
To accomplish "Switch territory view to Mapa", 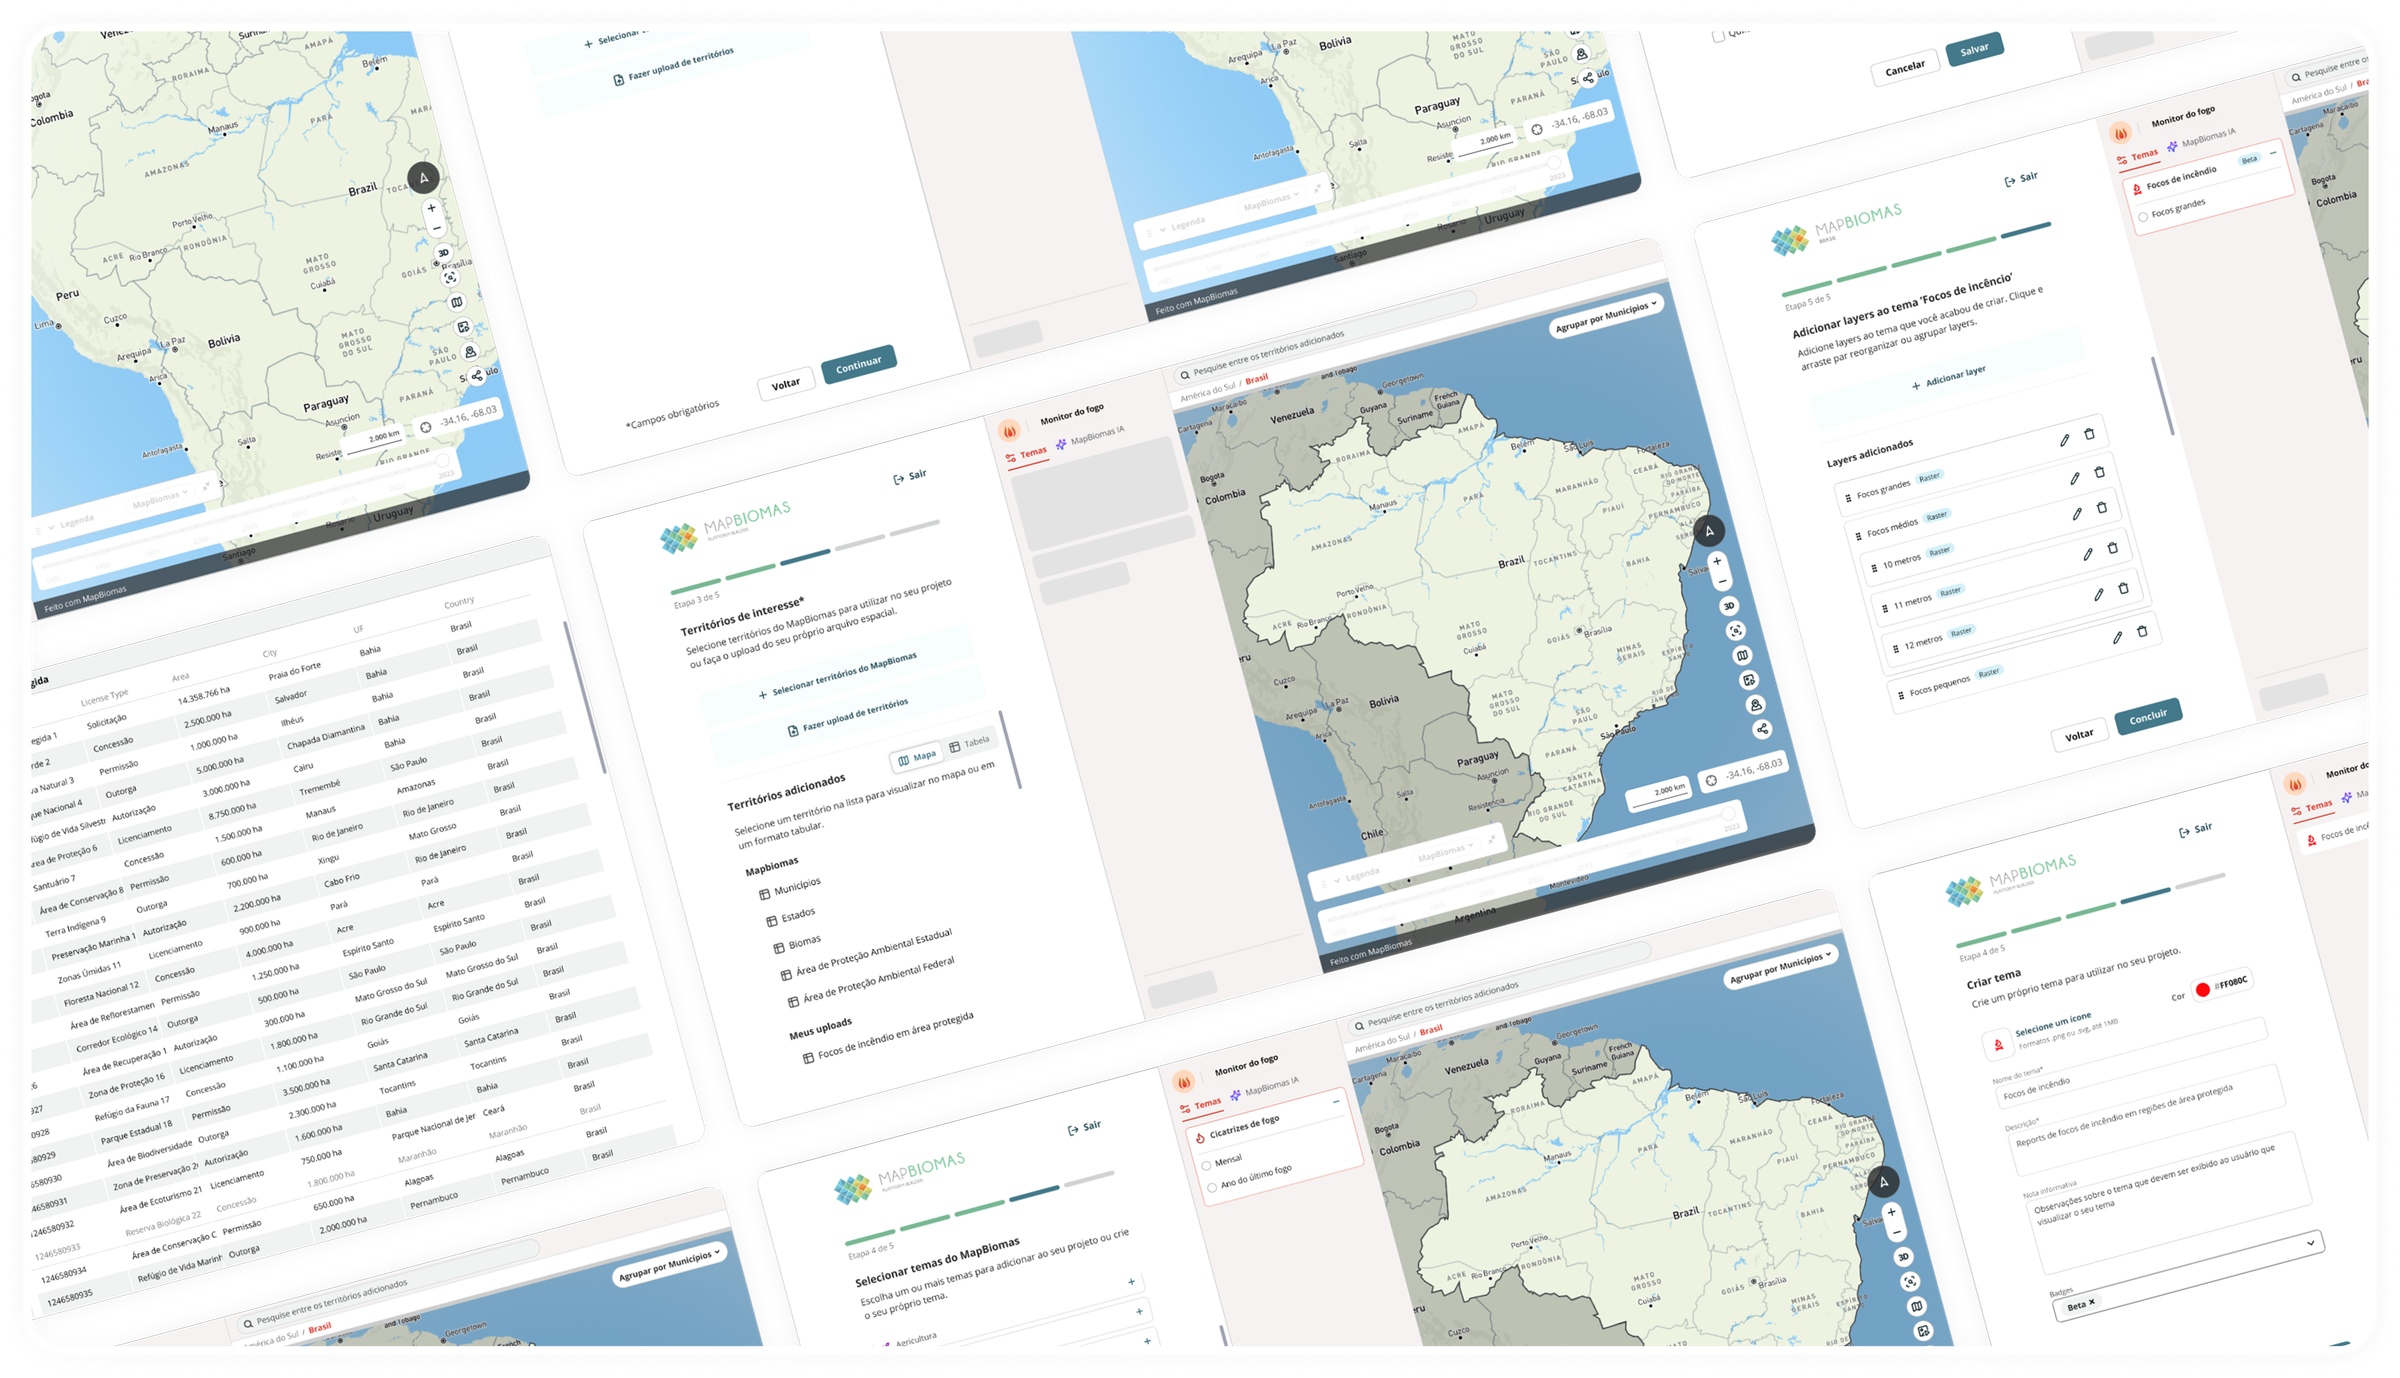I will click(x=917, y=757).
